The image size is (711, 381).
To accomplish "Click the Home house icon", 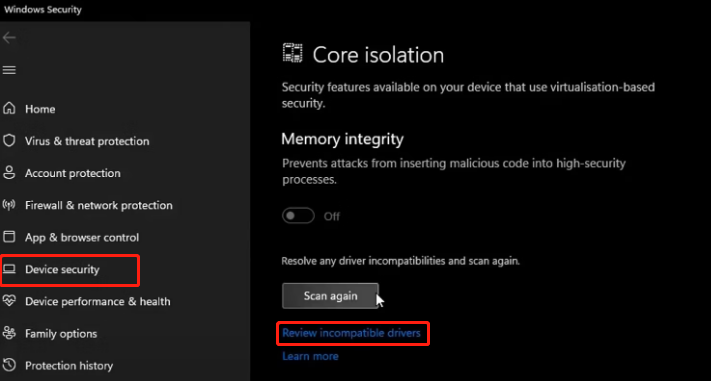I will (x=9, y=109).
